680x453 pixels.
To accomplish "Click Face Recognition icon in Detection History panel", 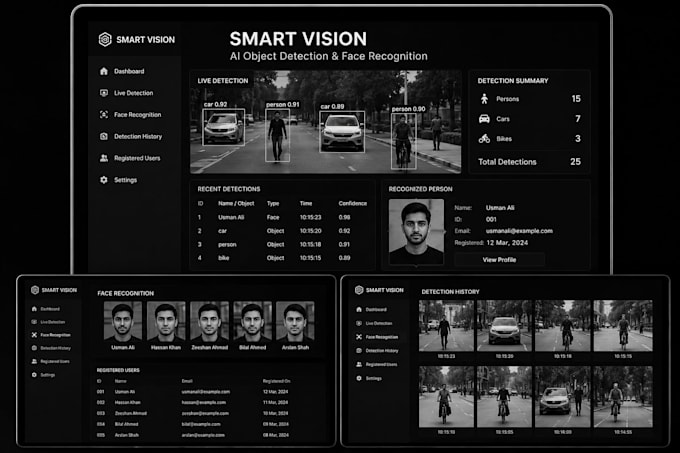I will pyautogui.click(x=359, y=337).
